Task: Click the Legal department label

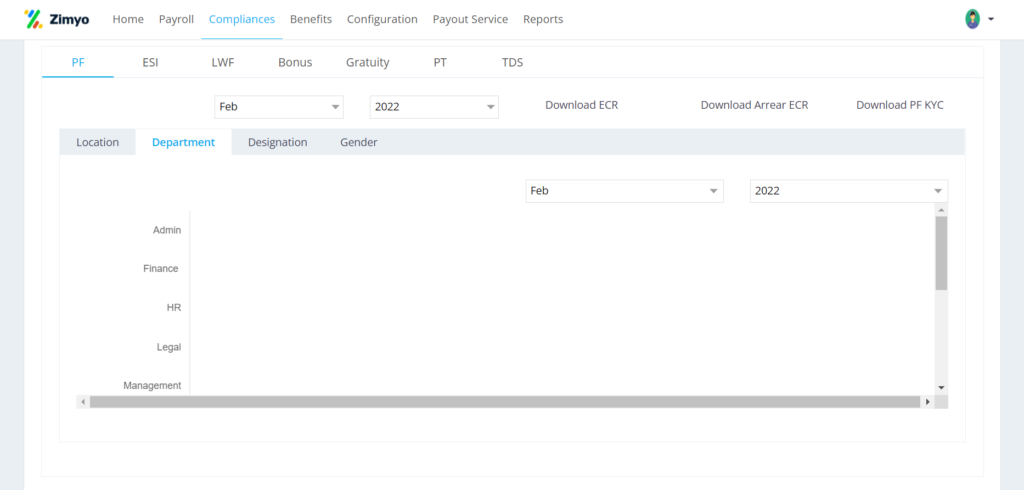Action: pos(168,347)
